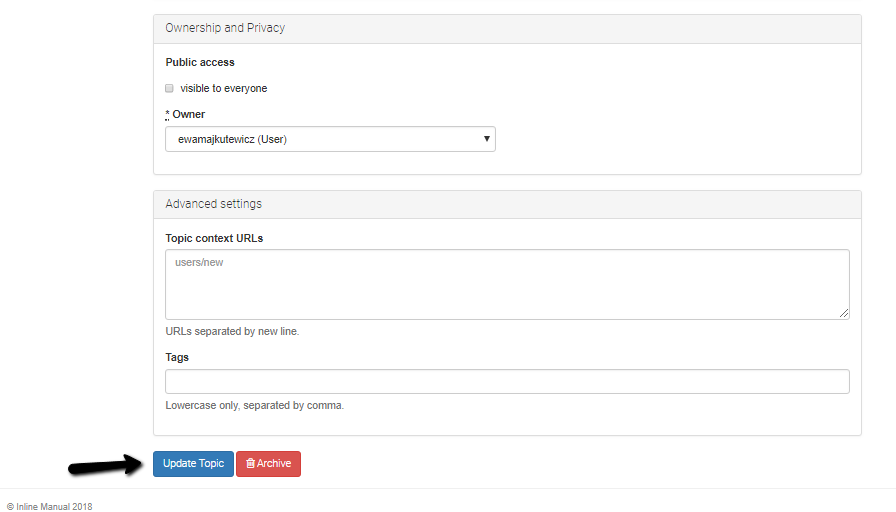Save changes with Update Topic button

tap(193, 463)
